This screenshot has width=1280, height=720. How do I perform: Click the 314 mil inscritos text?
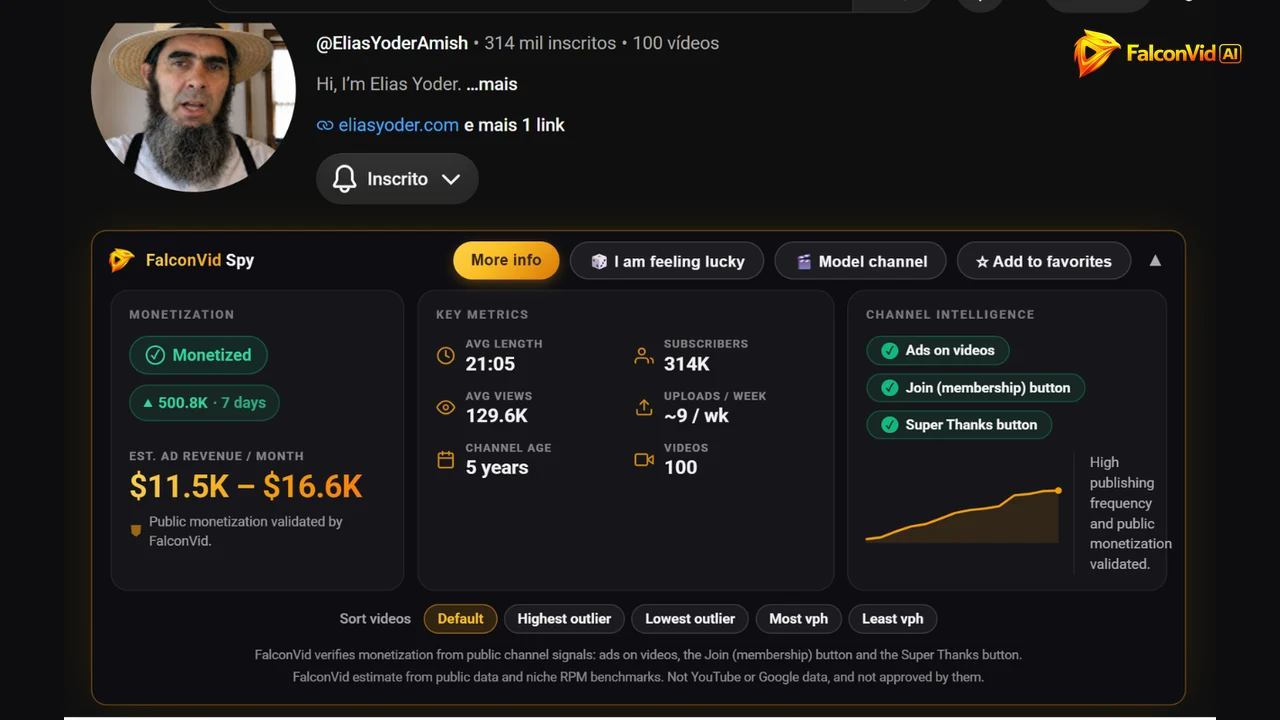(550, 43)
